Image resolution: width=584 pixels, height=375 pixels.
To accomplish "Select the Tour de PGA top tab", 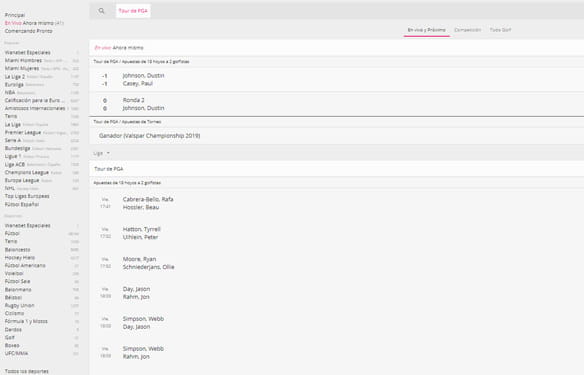I will pyautogui.click(x=133, y=11).
